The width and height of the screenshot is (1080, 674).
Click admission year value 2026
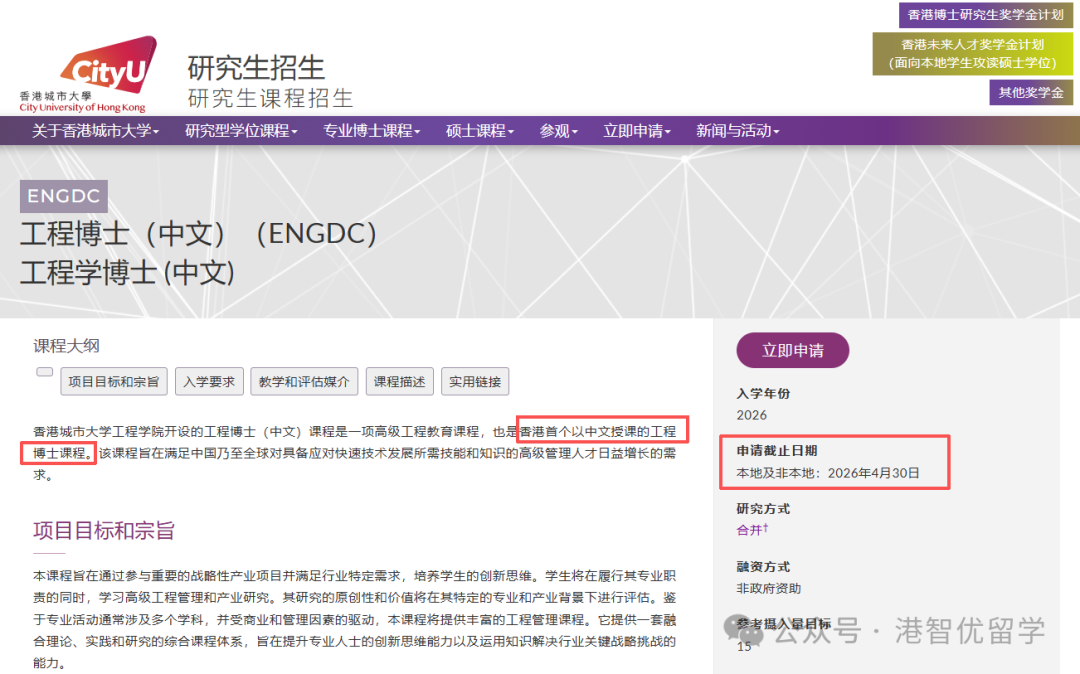pyautogui.click(x=751, y=415)
